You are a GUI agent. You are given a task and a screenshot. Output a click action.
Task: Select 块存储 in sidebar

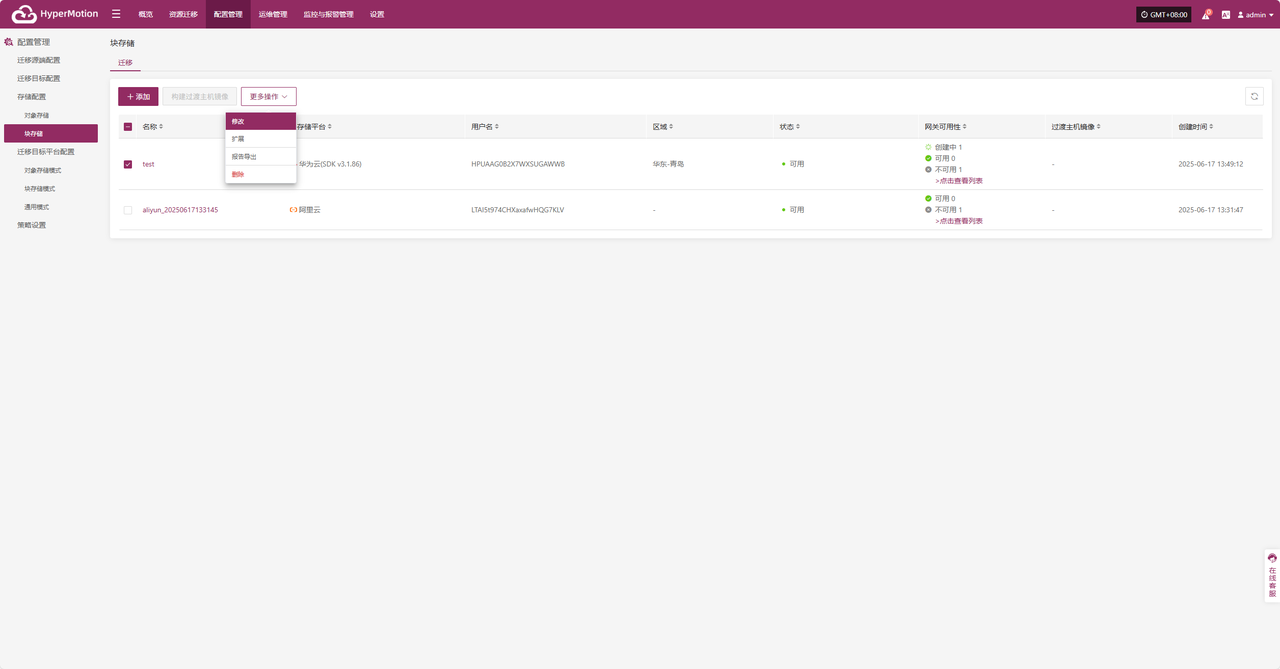(50, 133)
